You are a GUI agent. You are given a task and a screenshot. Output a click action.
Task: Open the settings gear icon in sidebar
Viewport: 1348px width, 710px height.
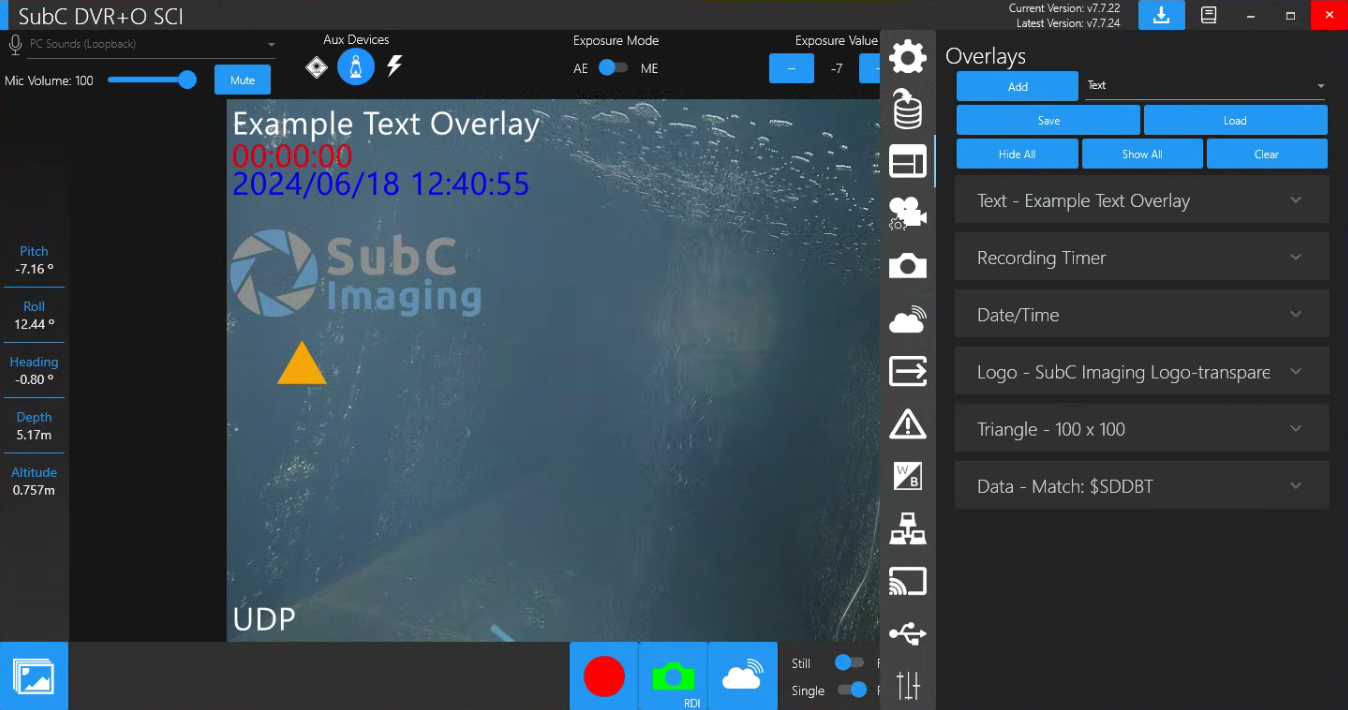coord(907,57)
